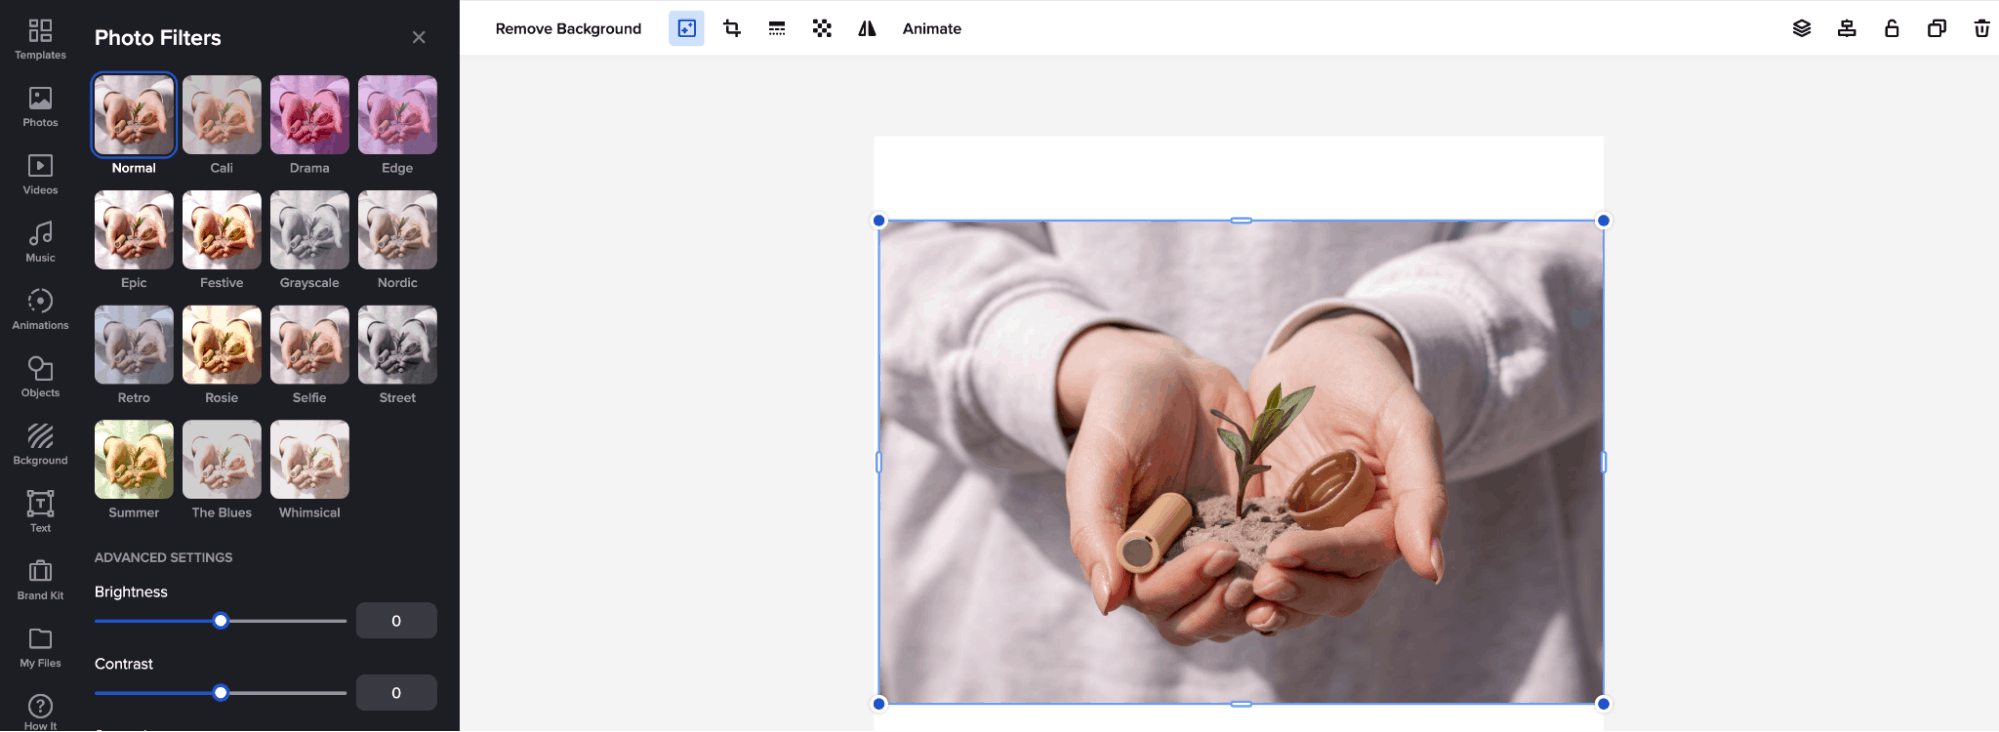
Task: Click the duplicate element icon
Action: tap(1937, 29)
